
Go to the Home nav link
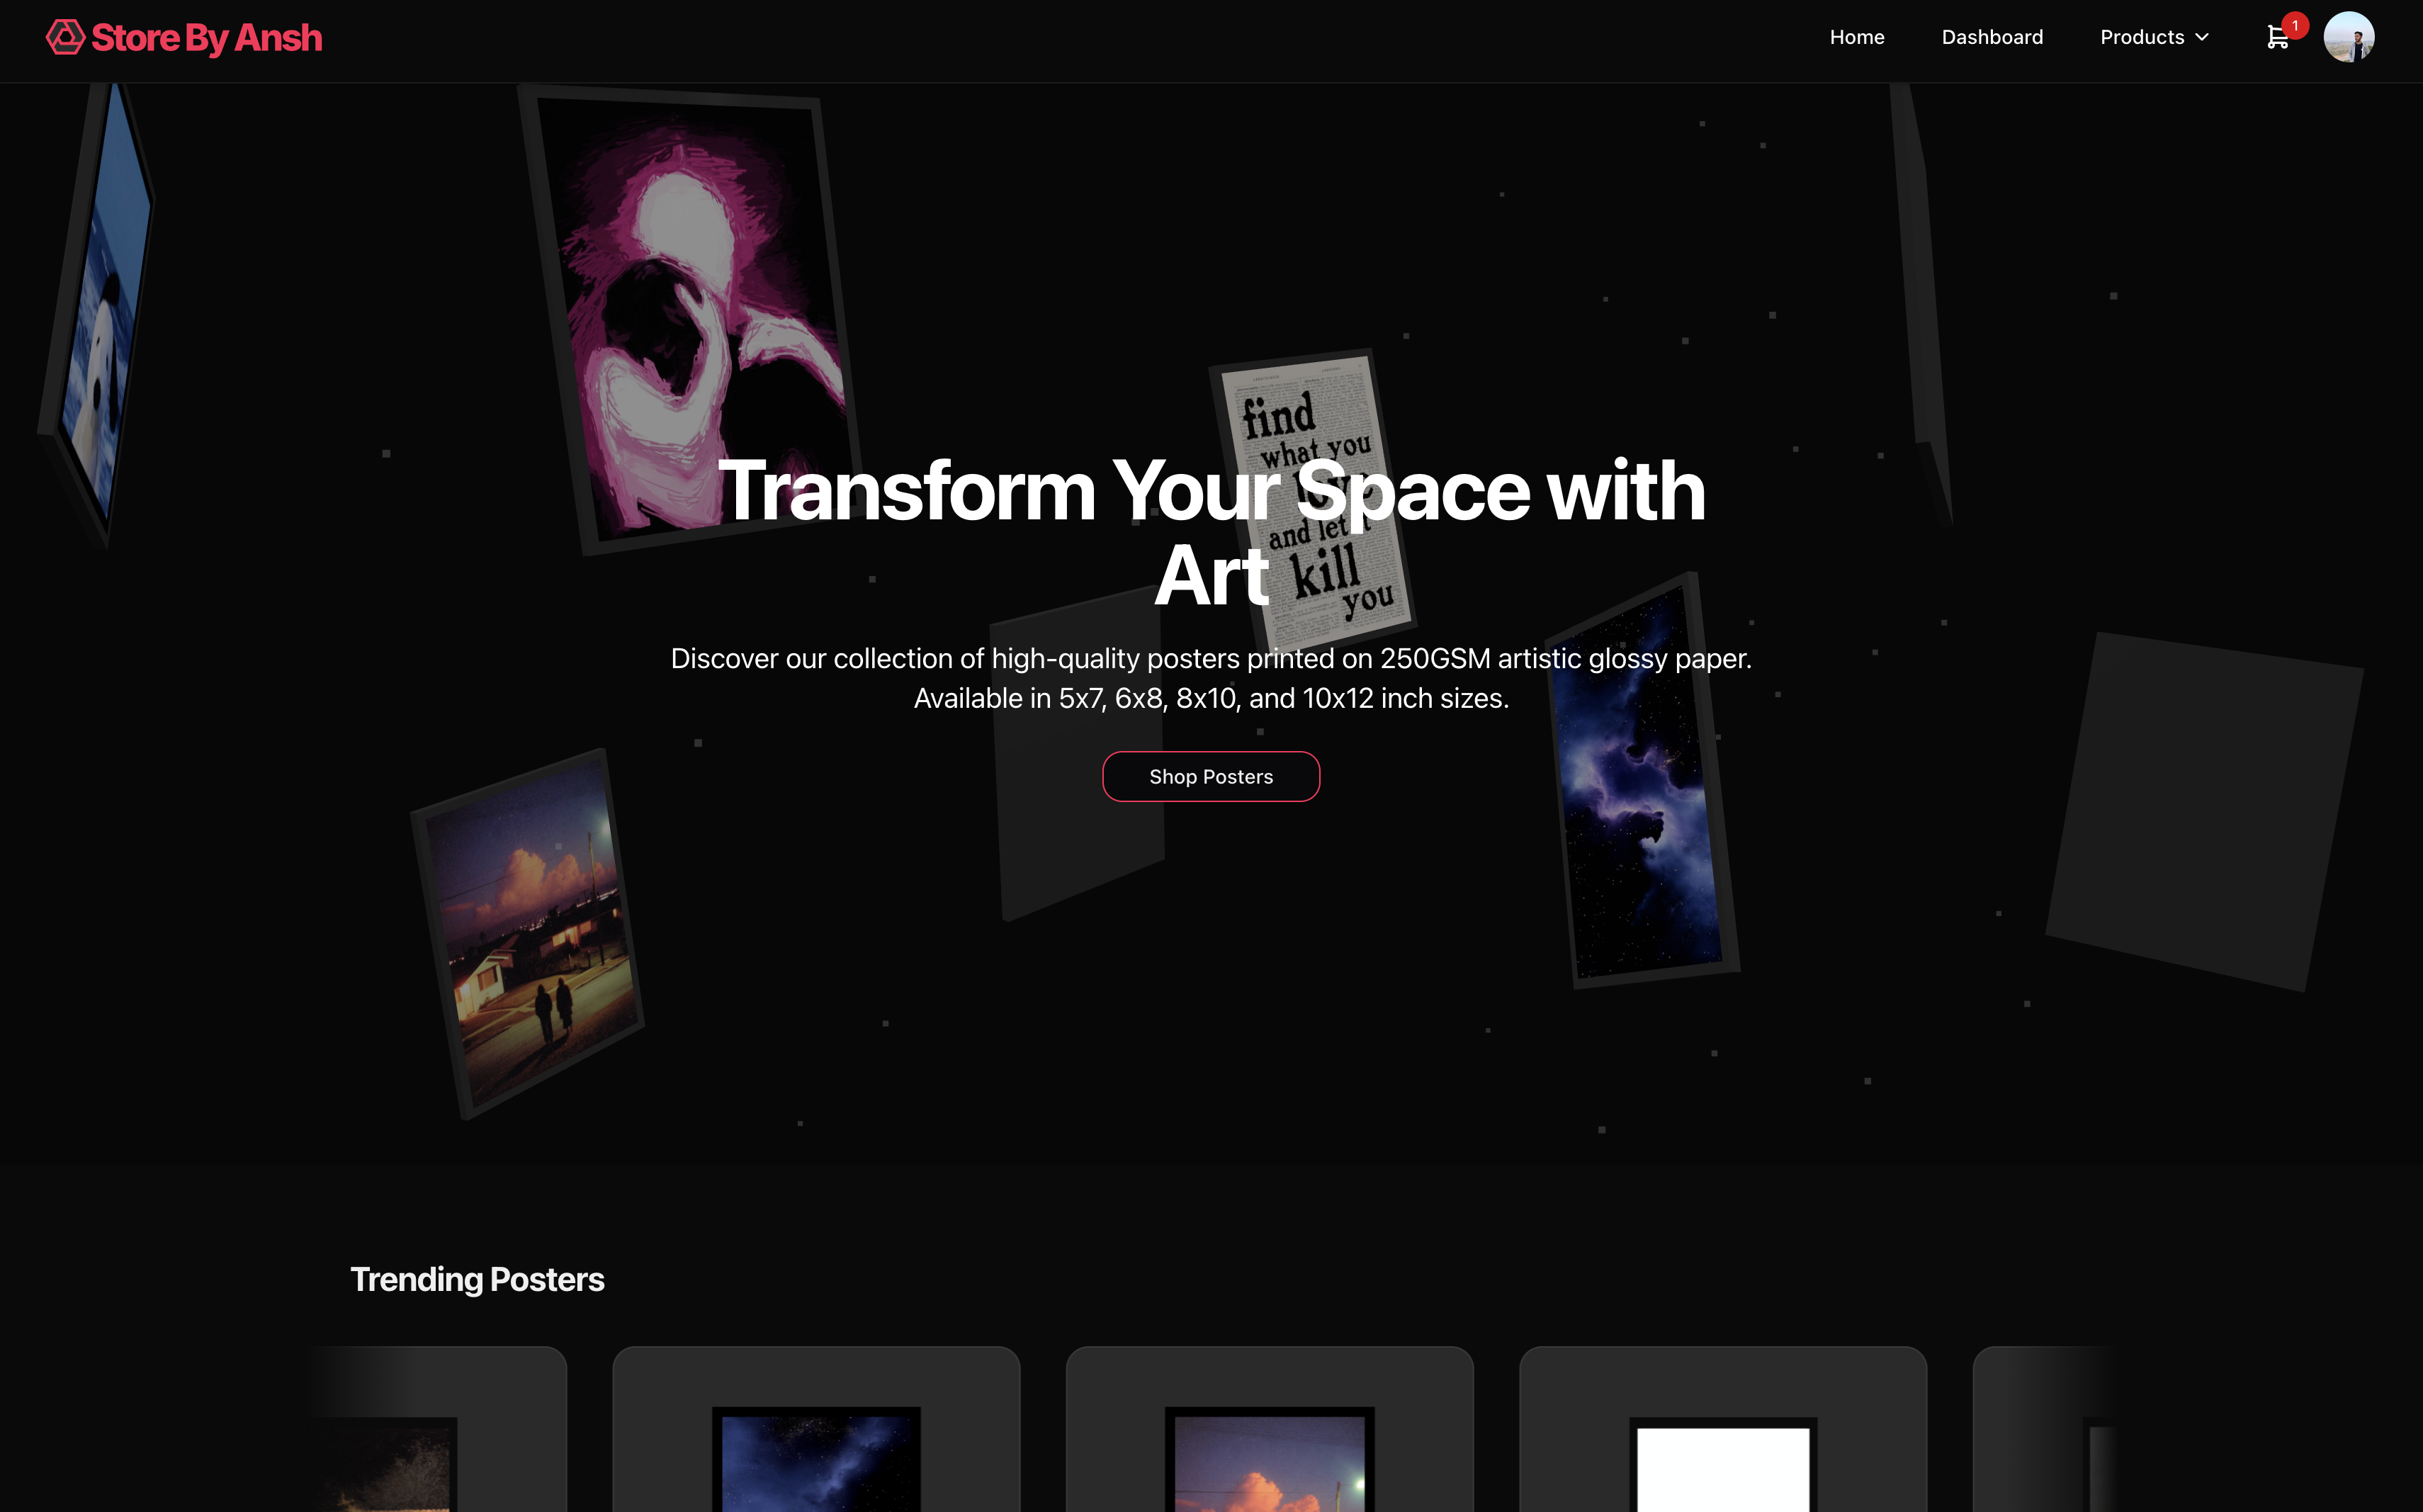pyautogui.click(x=1857, y=37)
